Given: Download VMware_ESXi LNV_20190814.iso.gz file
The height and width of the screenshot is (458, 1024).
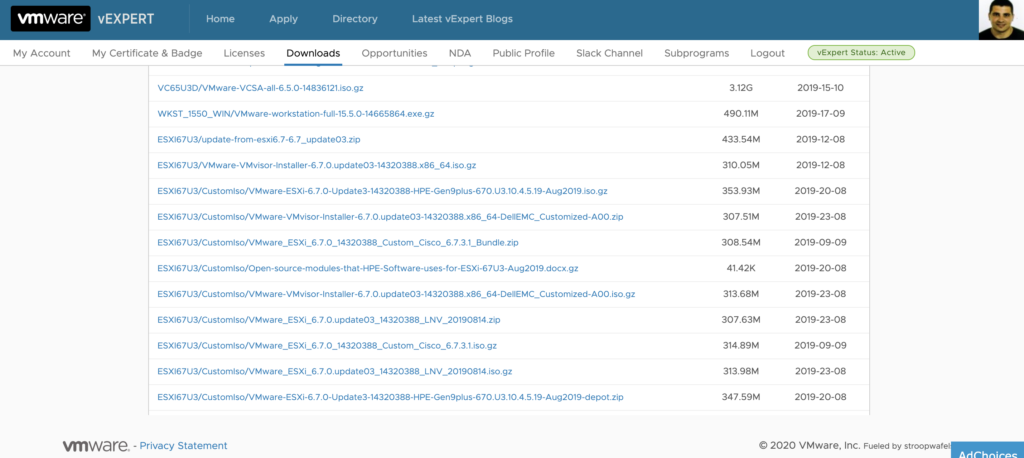Looking at the screenshot, I should (335, 371).
